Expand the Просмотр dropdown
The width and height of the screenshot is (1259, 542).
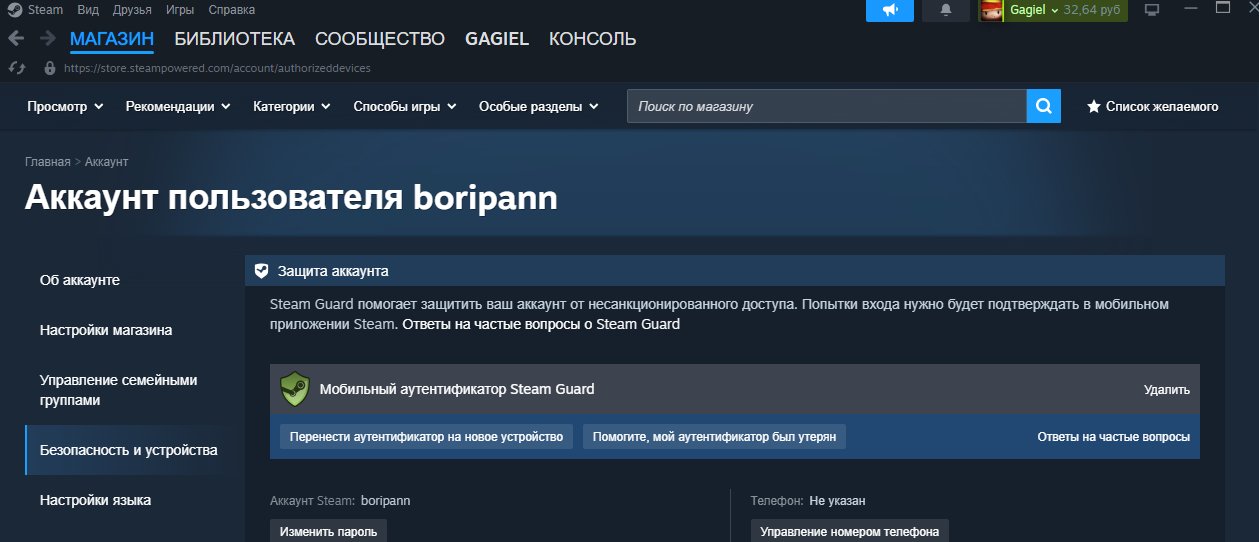click(x=64, y=106)
